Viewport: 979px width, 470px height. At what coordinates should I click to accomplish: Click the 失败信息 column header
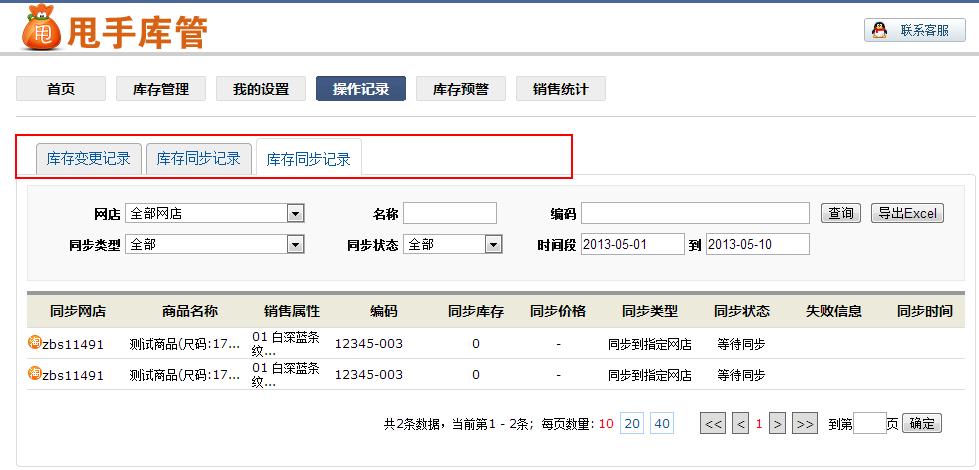pos(834,311)
